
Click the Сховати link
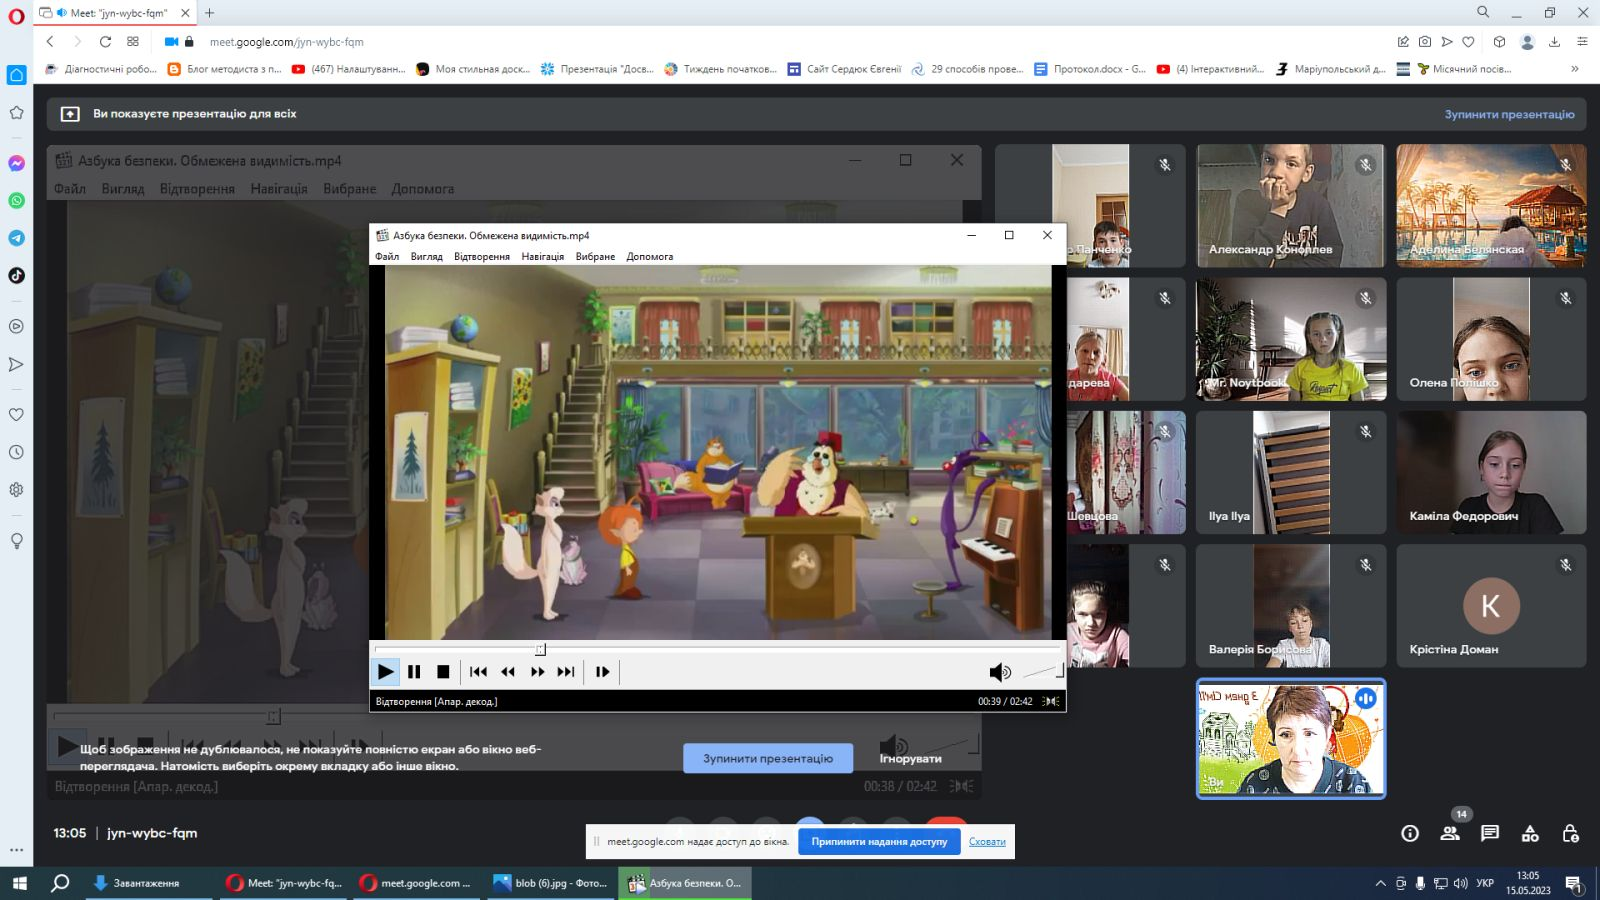tap(987, 841)
